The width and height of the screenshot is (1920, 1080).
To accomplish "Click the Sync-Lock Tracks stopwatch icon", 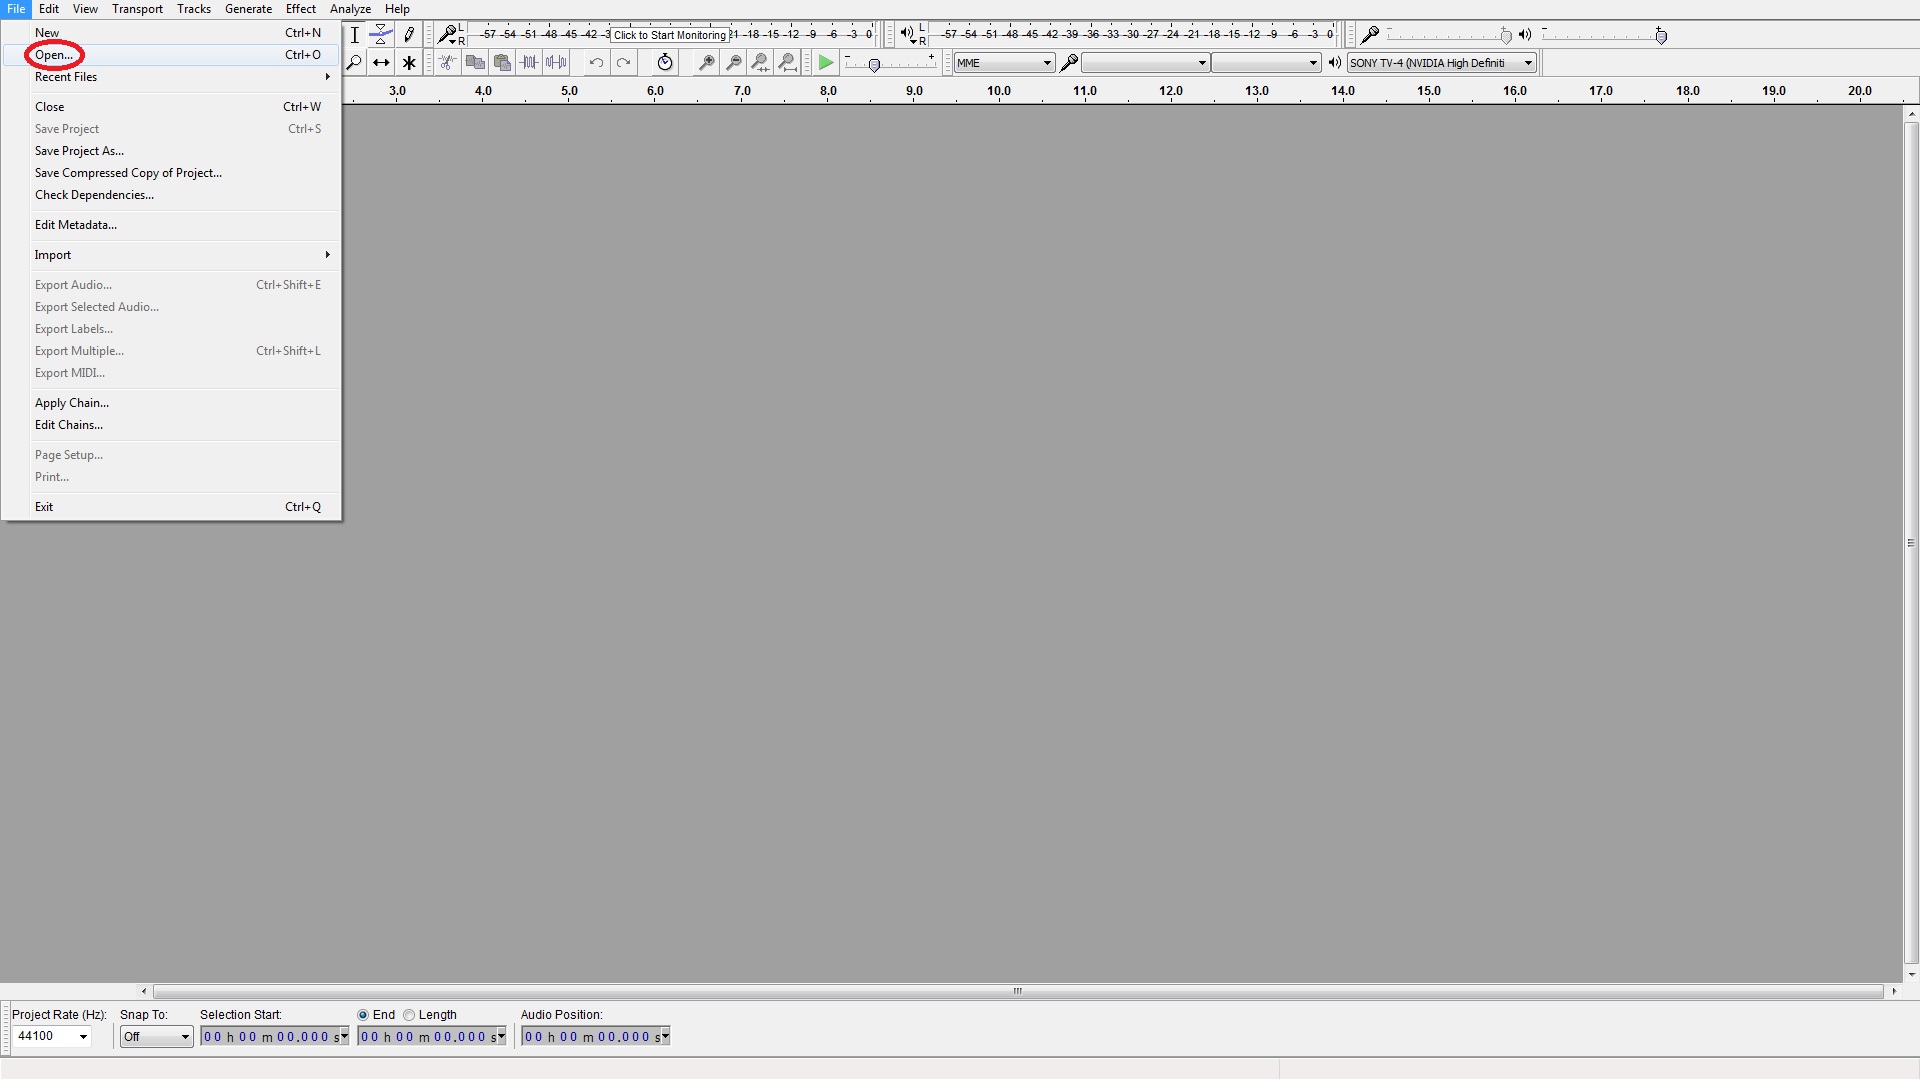I will pyautogui.click(x=665, y=63).
